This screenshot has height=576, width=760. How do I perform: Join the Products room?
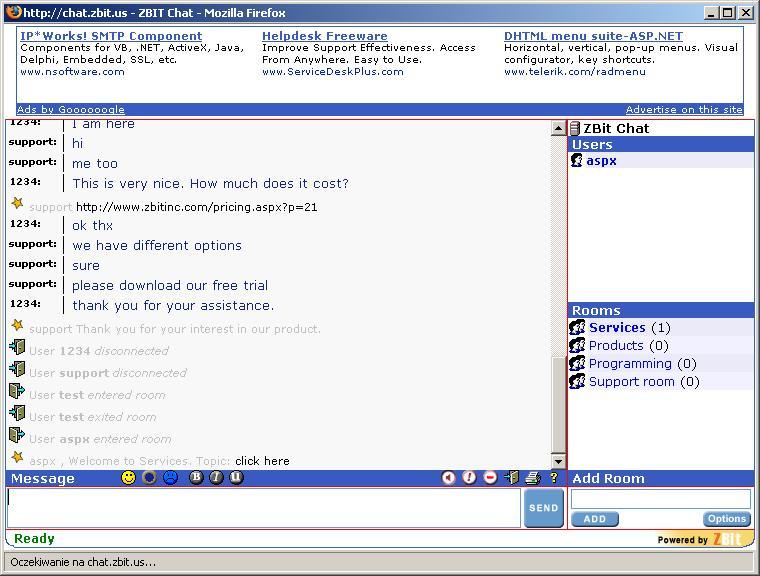pos(661,345)
